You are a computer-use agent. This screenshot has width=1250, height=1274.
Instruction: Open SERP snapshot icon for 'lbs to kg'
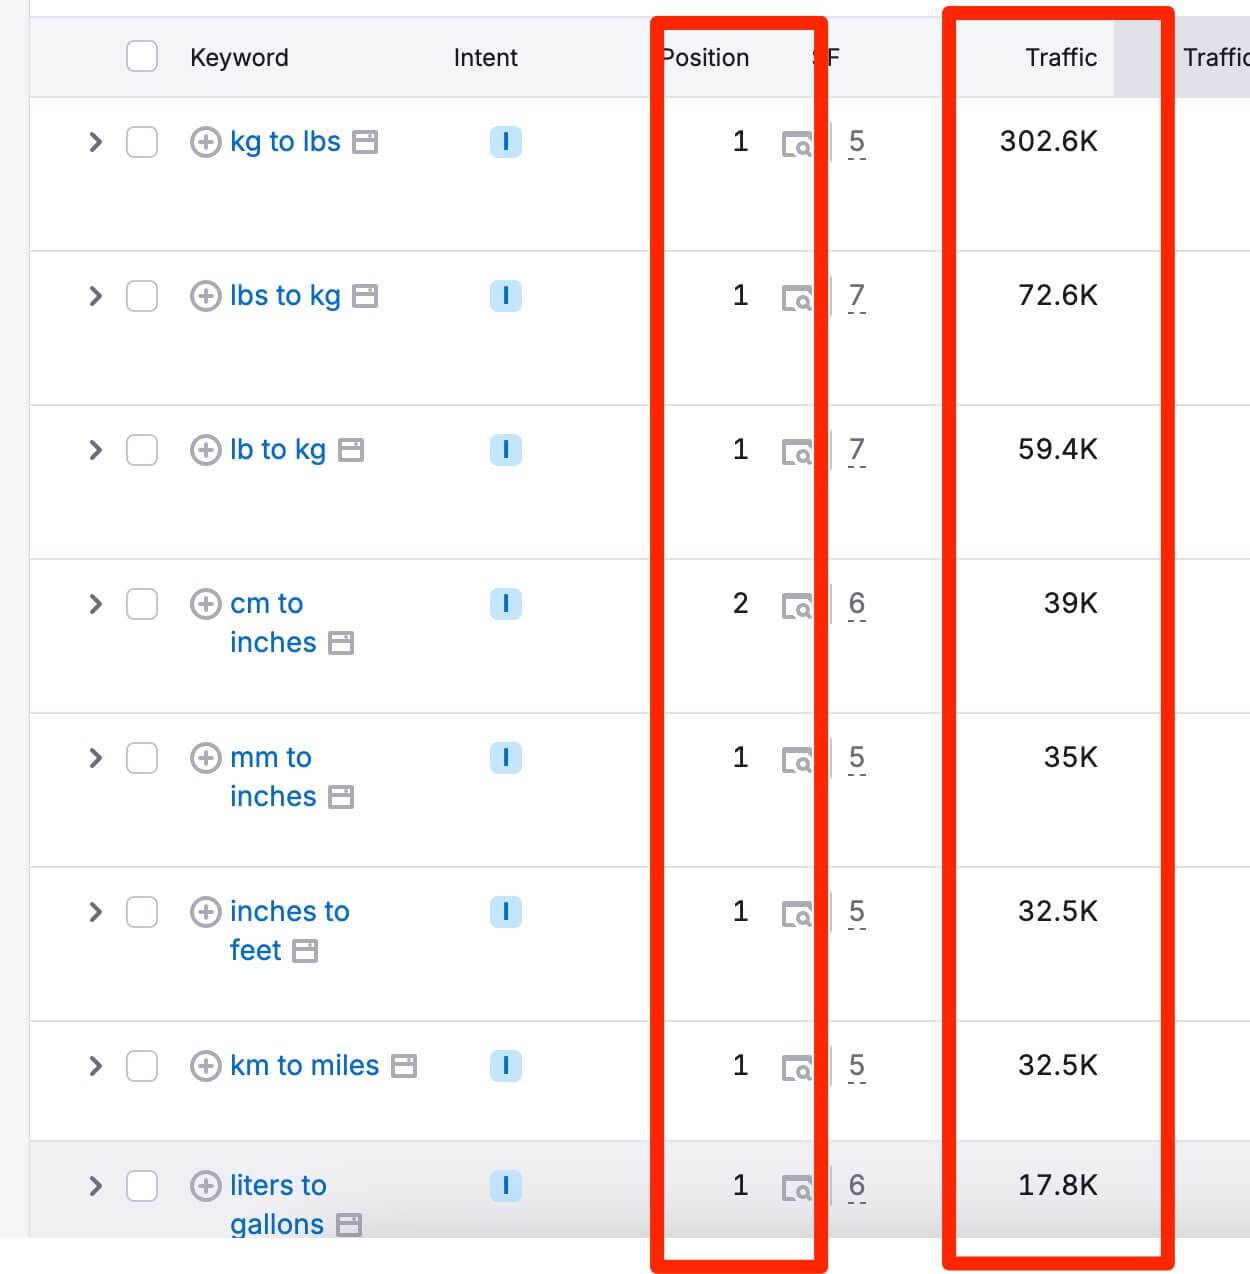point(797,297)
